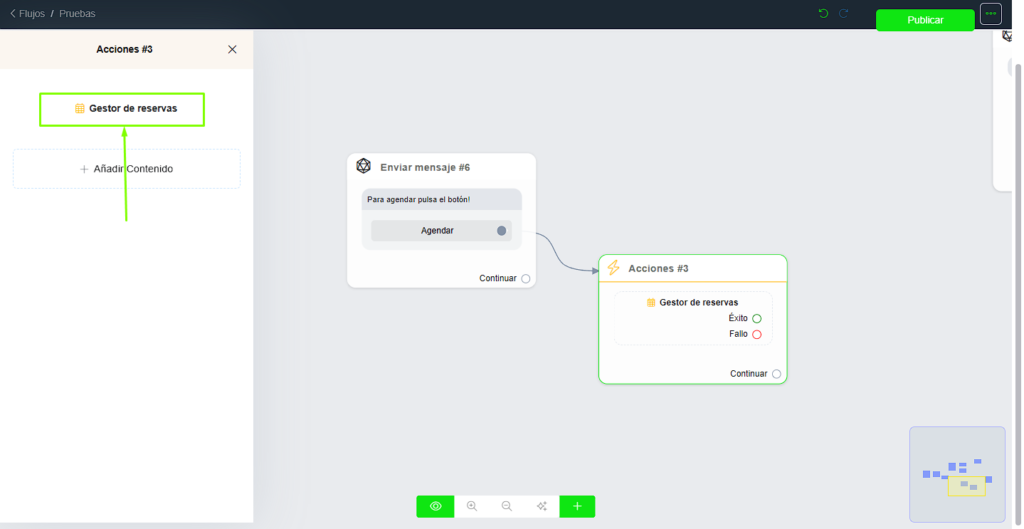Zoom out of the flow canvas

coord(507,506)
